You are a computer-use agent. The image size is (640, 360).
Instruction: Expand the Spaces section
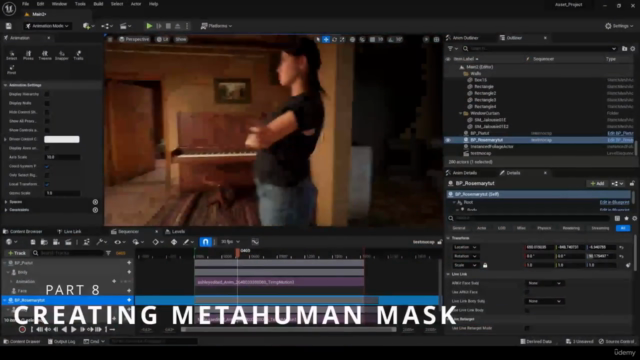click(x=6, y=202)
